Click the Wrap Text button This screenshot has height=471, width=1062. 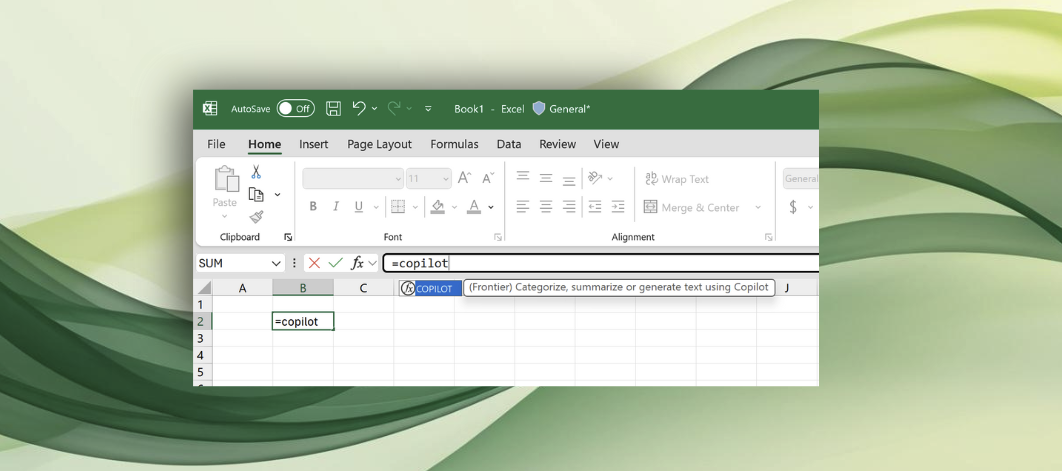pyautogui.click(x=677, y=179)
